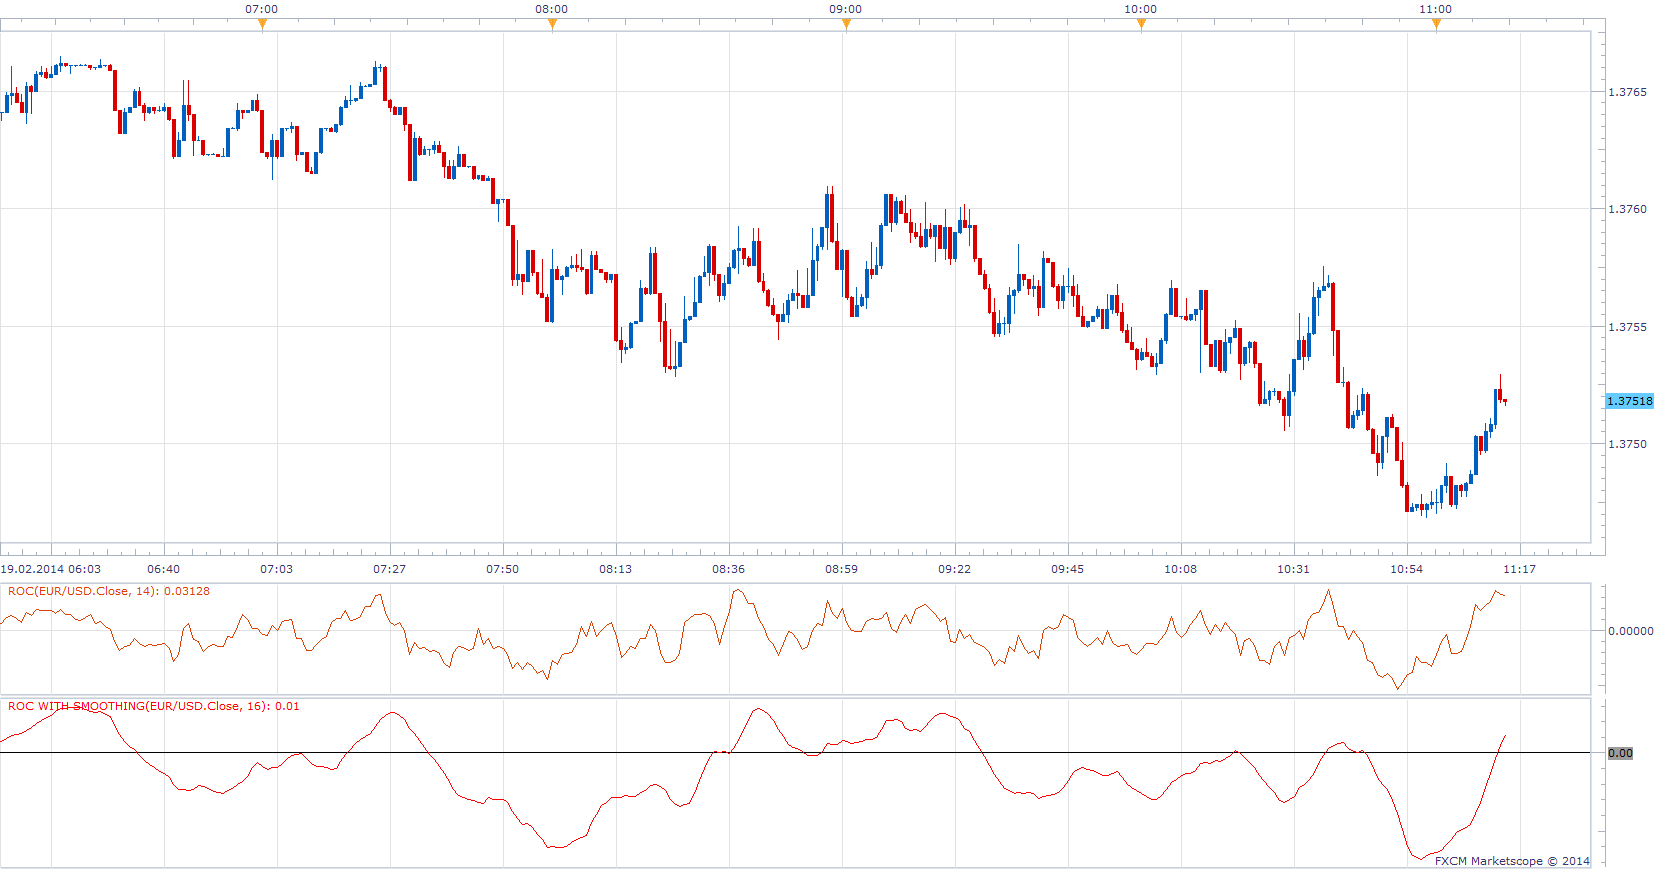This screenshot has width=1663, height=870.
Task: Click the 1.3760 price axis label
Action: click(1627, 209)
